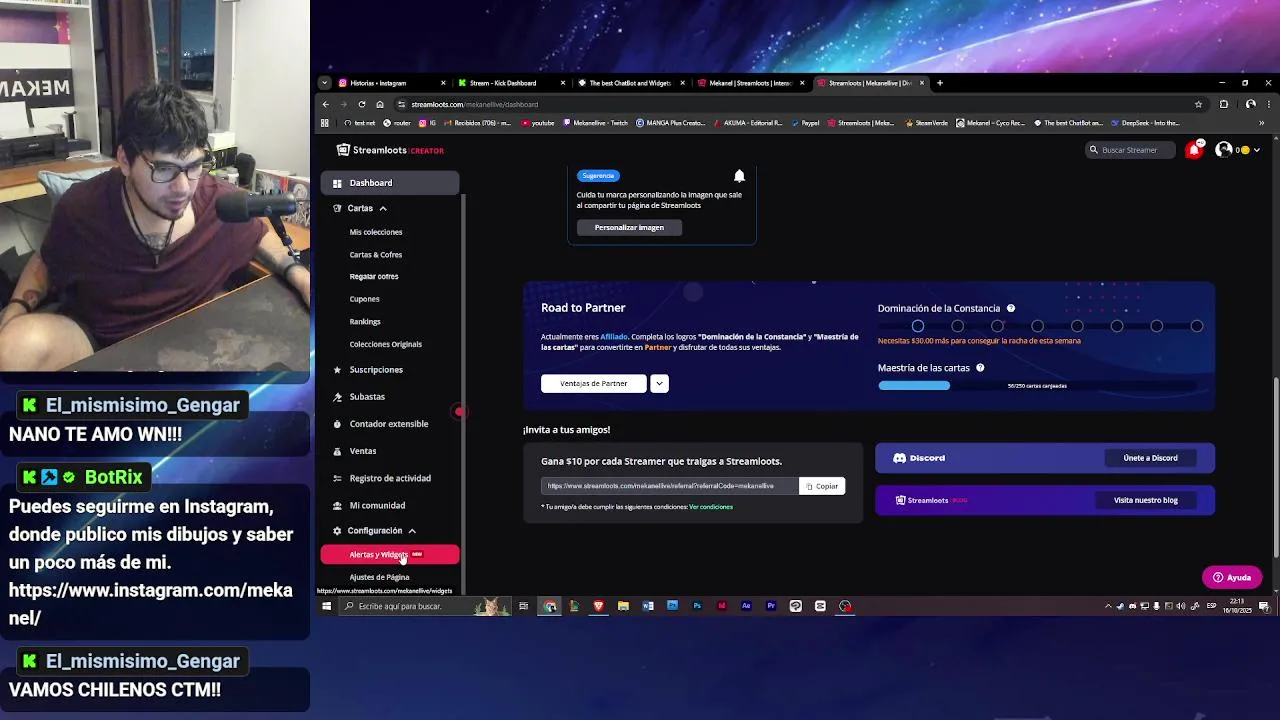
Task: Click the Únete a Discord button
Action: click(1150, 458)
